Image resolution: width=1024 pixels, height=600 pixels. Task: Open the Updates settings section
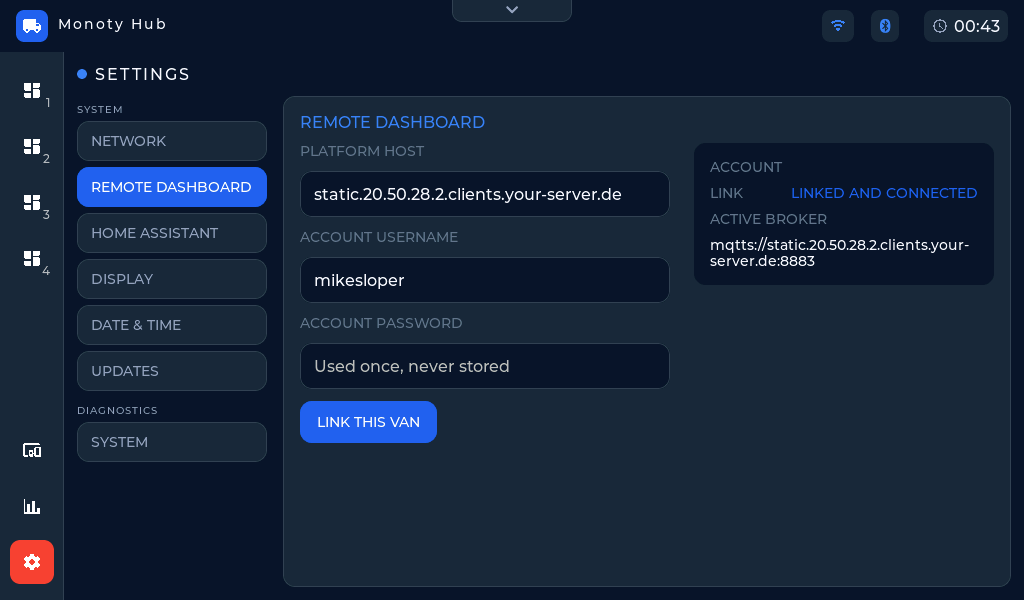point(172,371)
